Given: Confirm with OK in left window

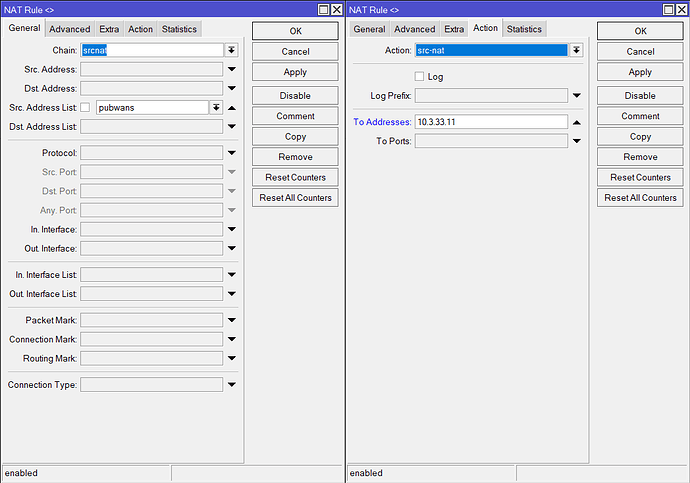Looking at the screenshot, I should [295, 31].
